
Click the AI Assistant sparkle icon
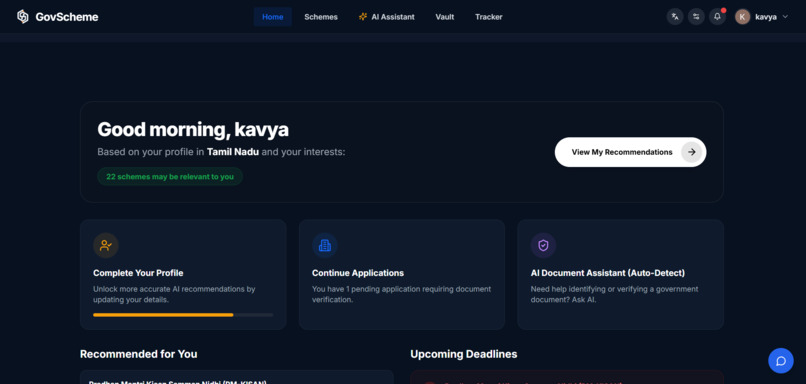(x=363, y=16)
